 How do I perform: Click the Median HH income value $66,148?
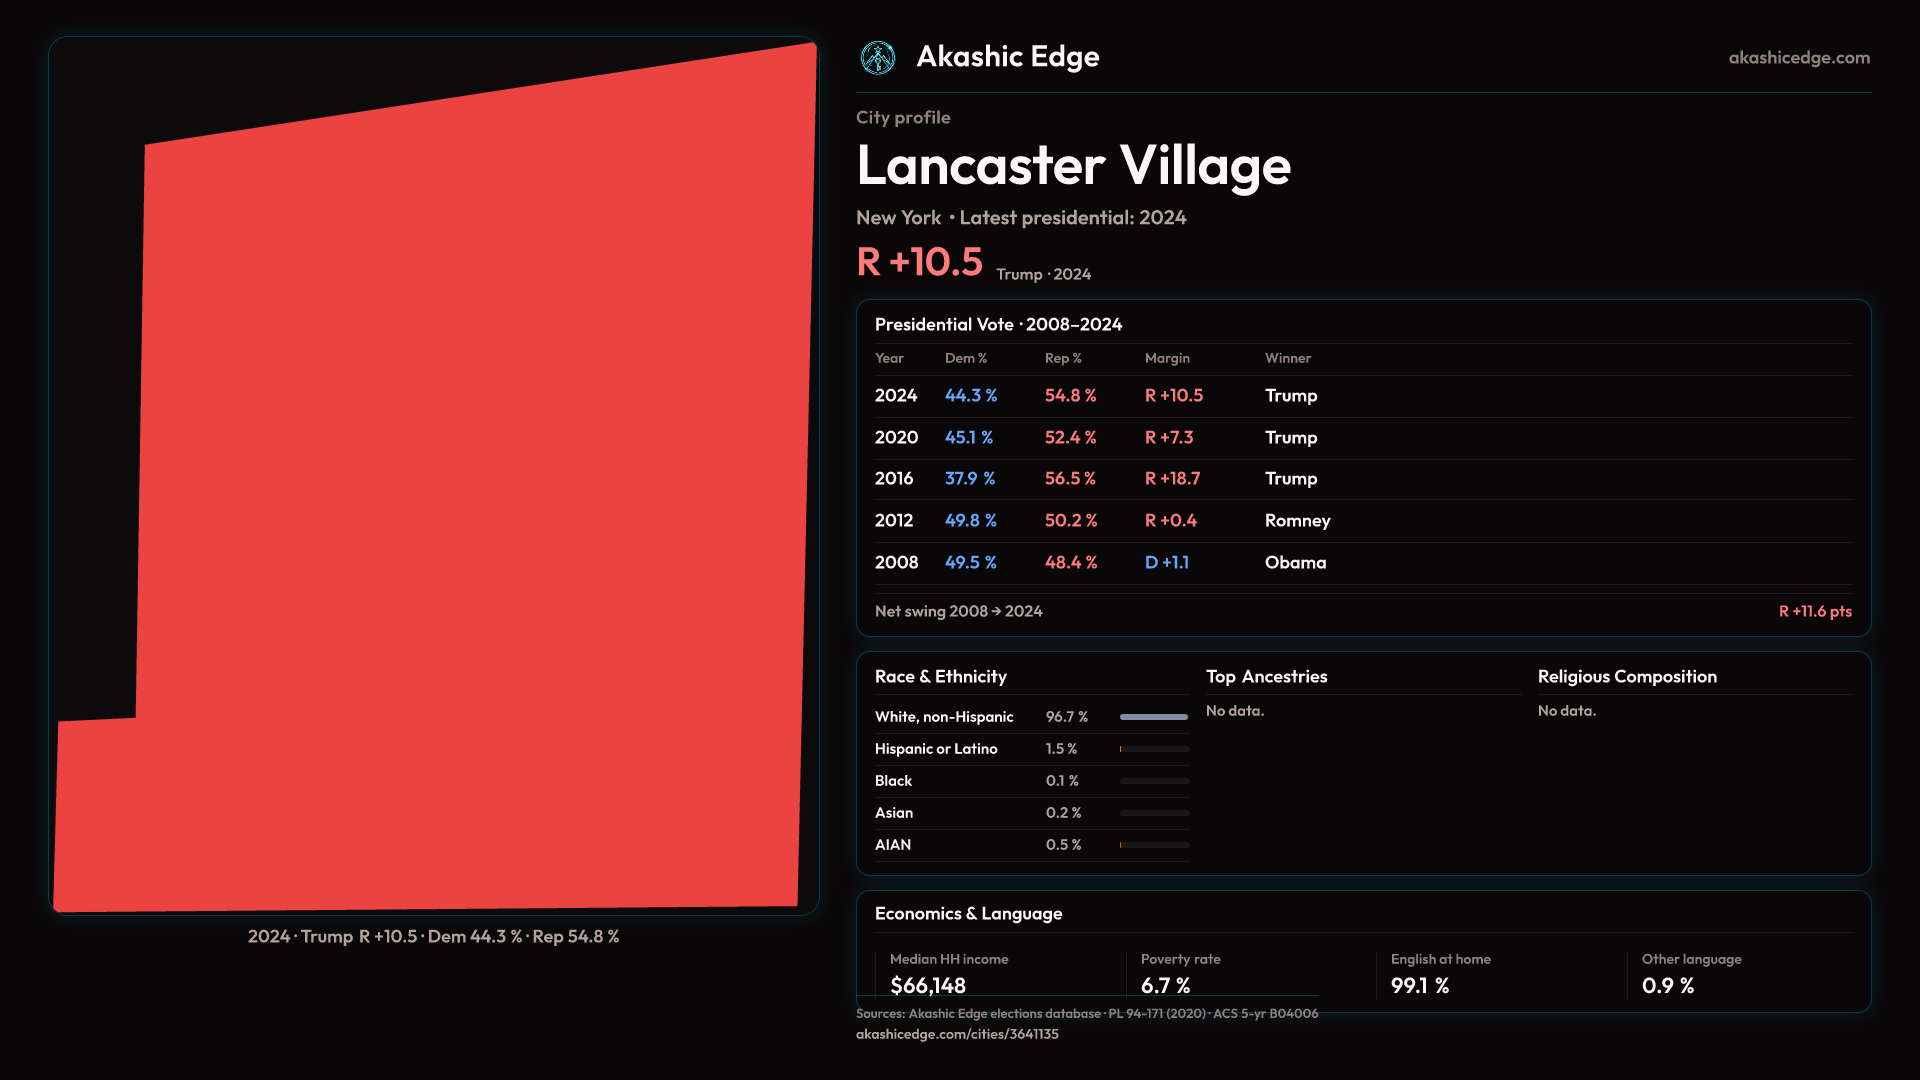coord(927,985)
